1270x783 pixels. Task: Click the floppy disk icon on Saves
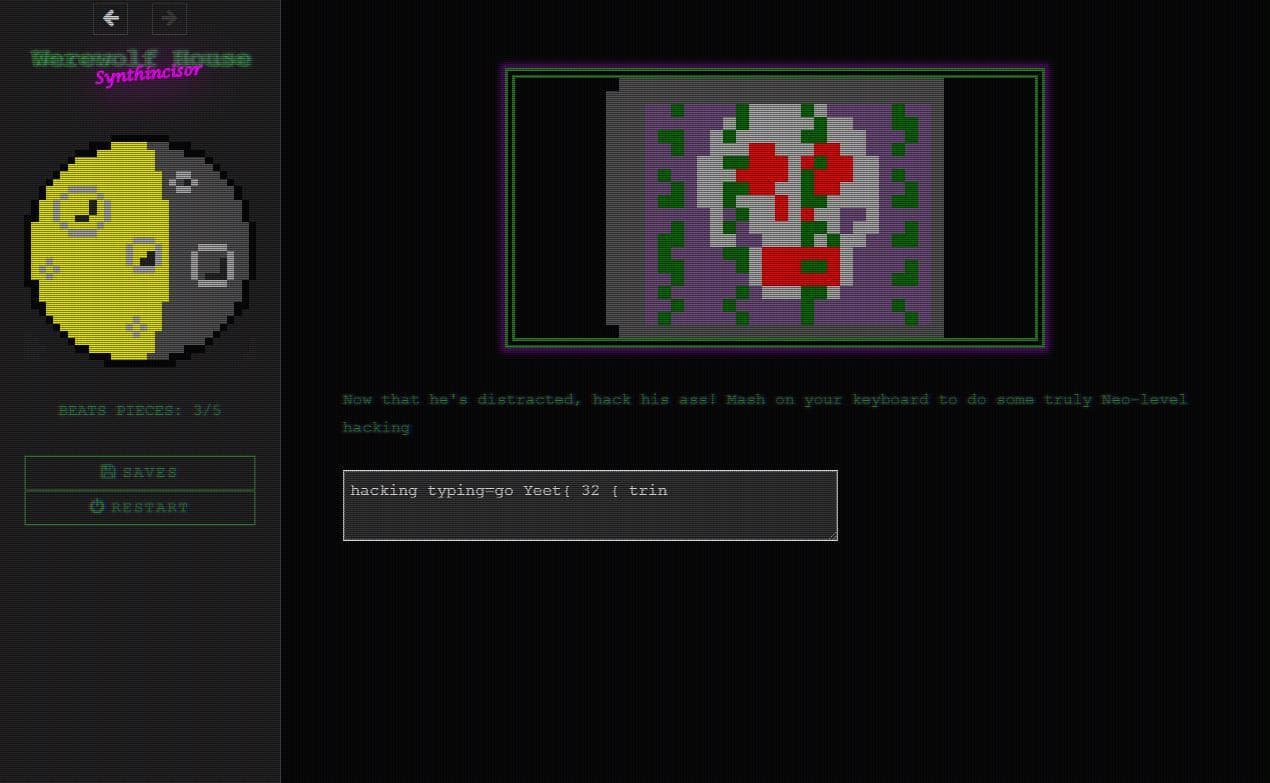click(x=109, y=472)
